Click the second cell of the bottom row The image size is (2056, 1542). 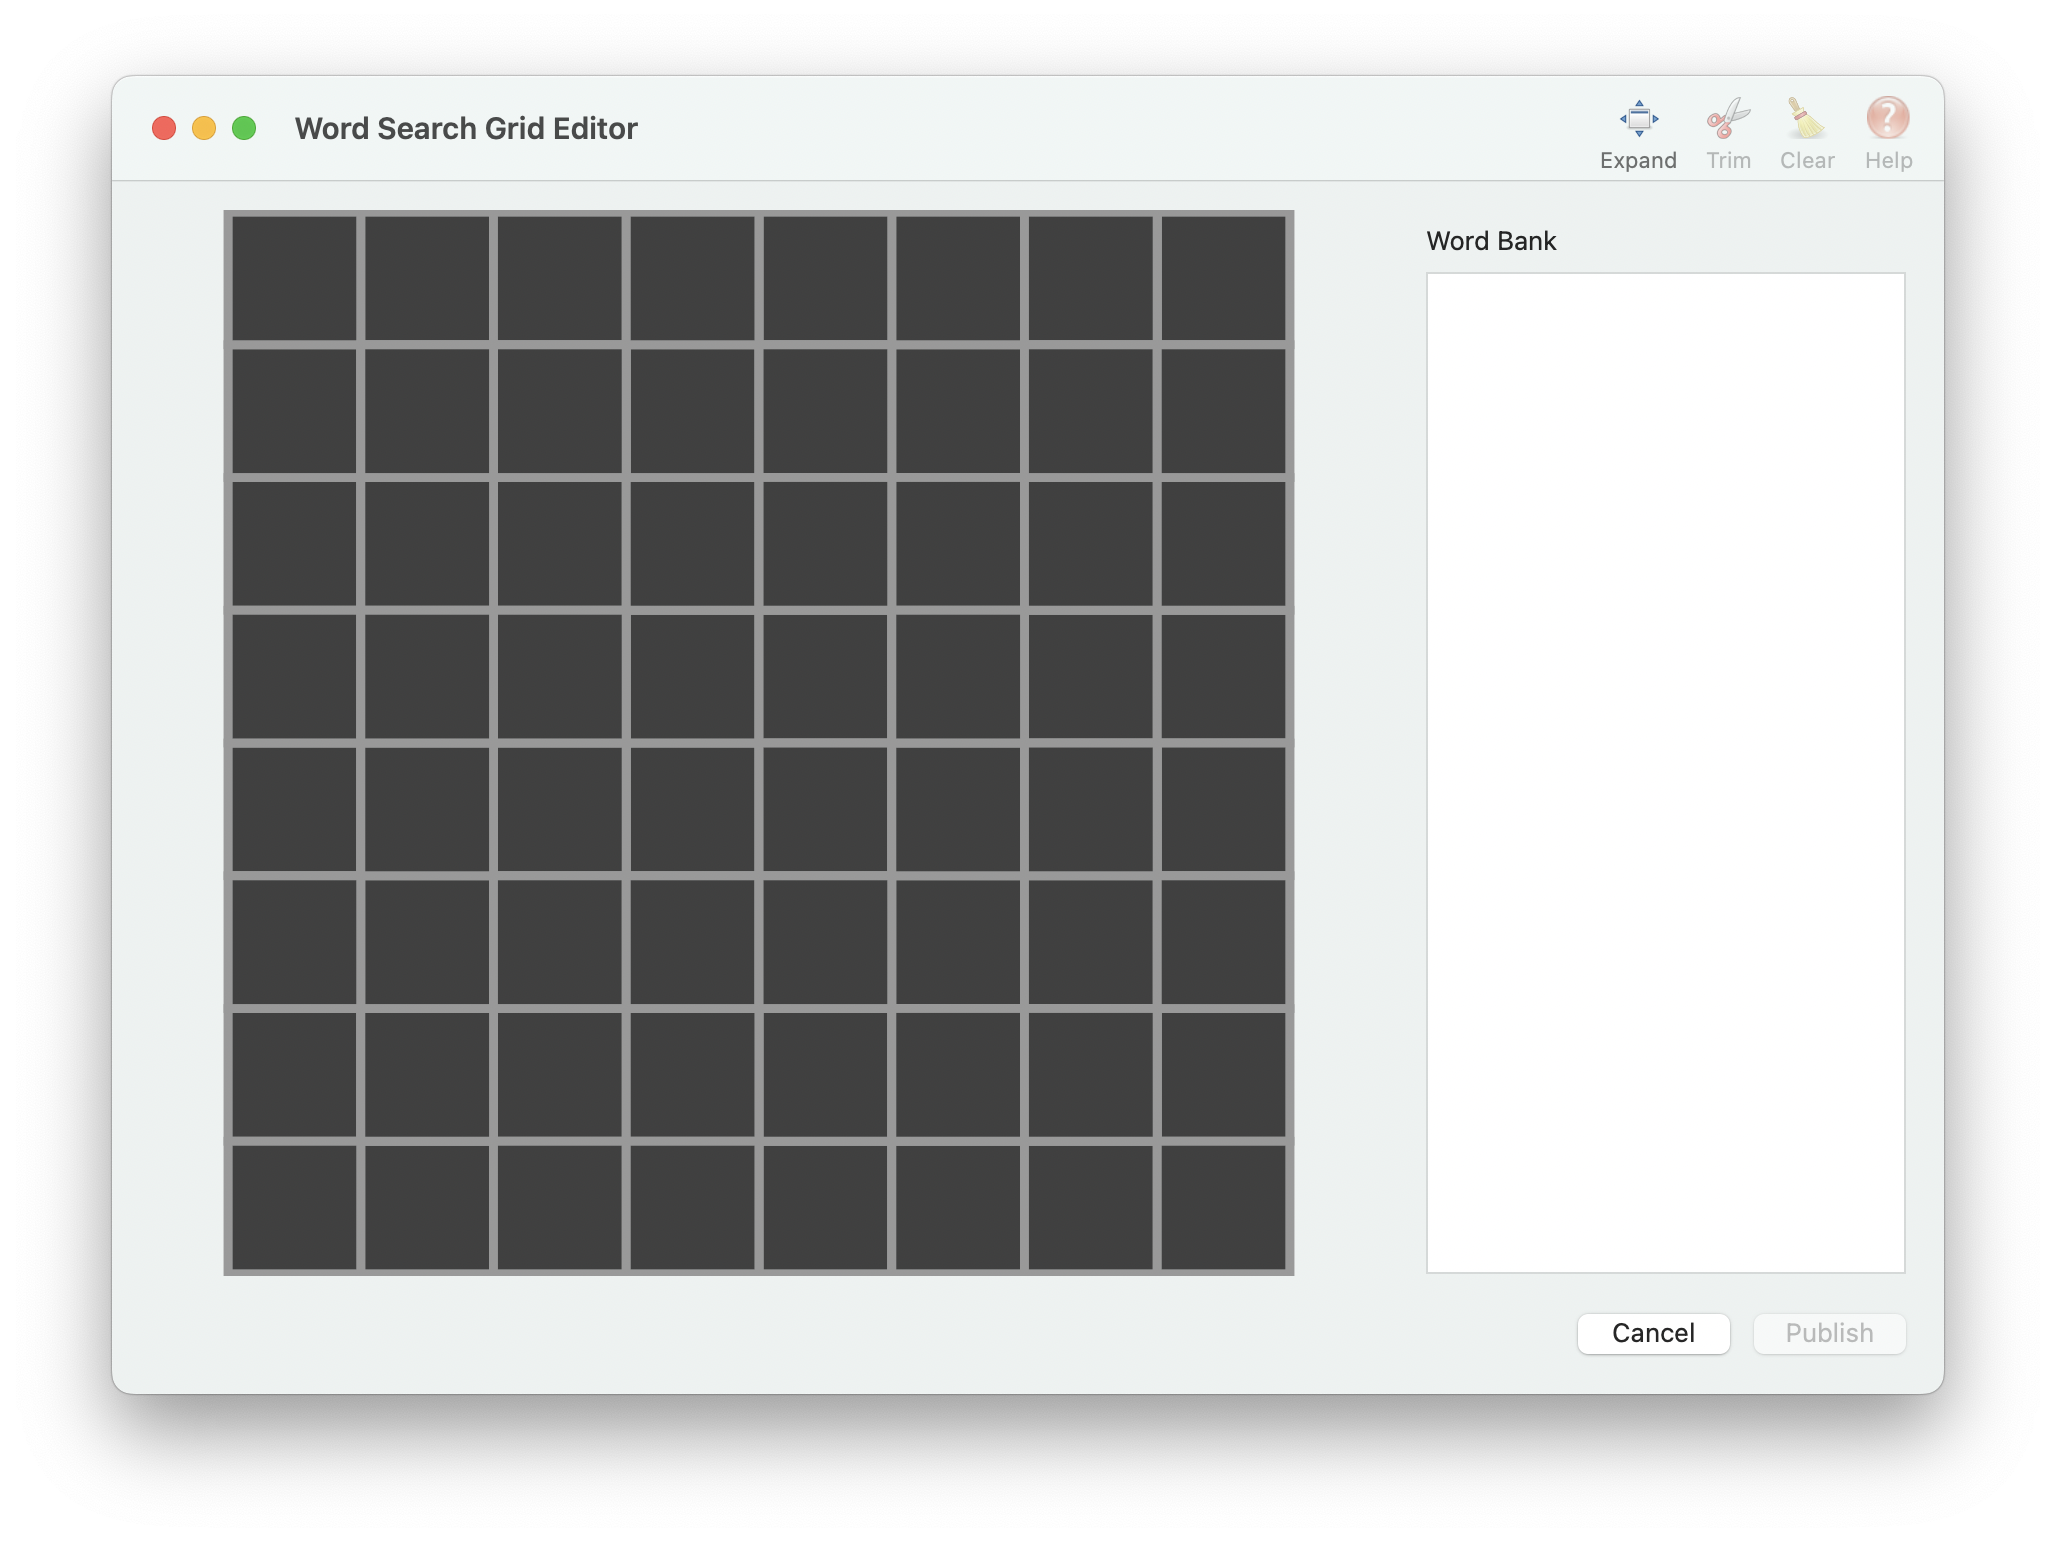[x=425, y=1207]
